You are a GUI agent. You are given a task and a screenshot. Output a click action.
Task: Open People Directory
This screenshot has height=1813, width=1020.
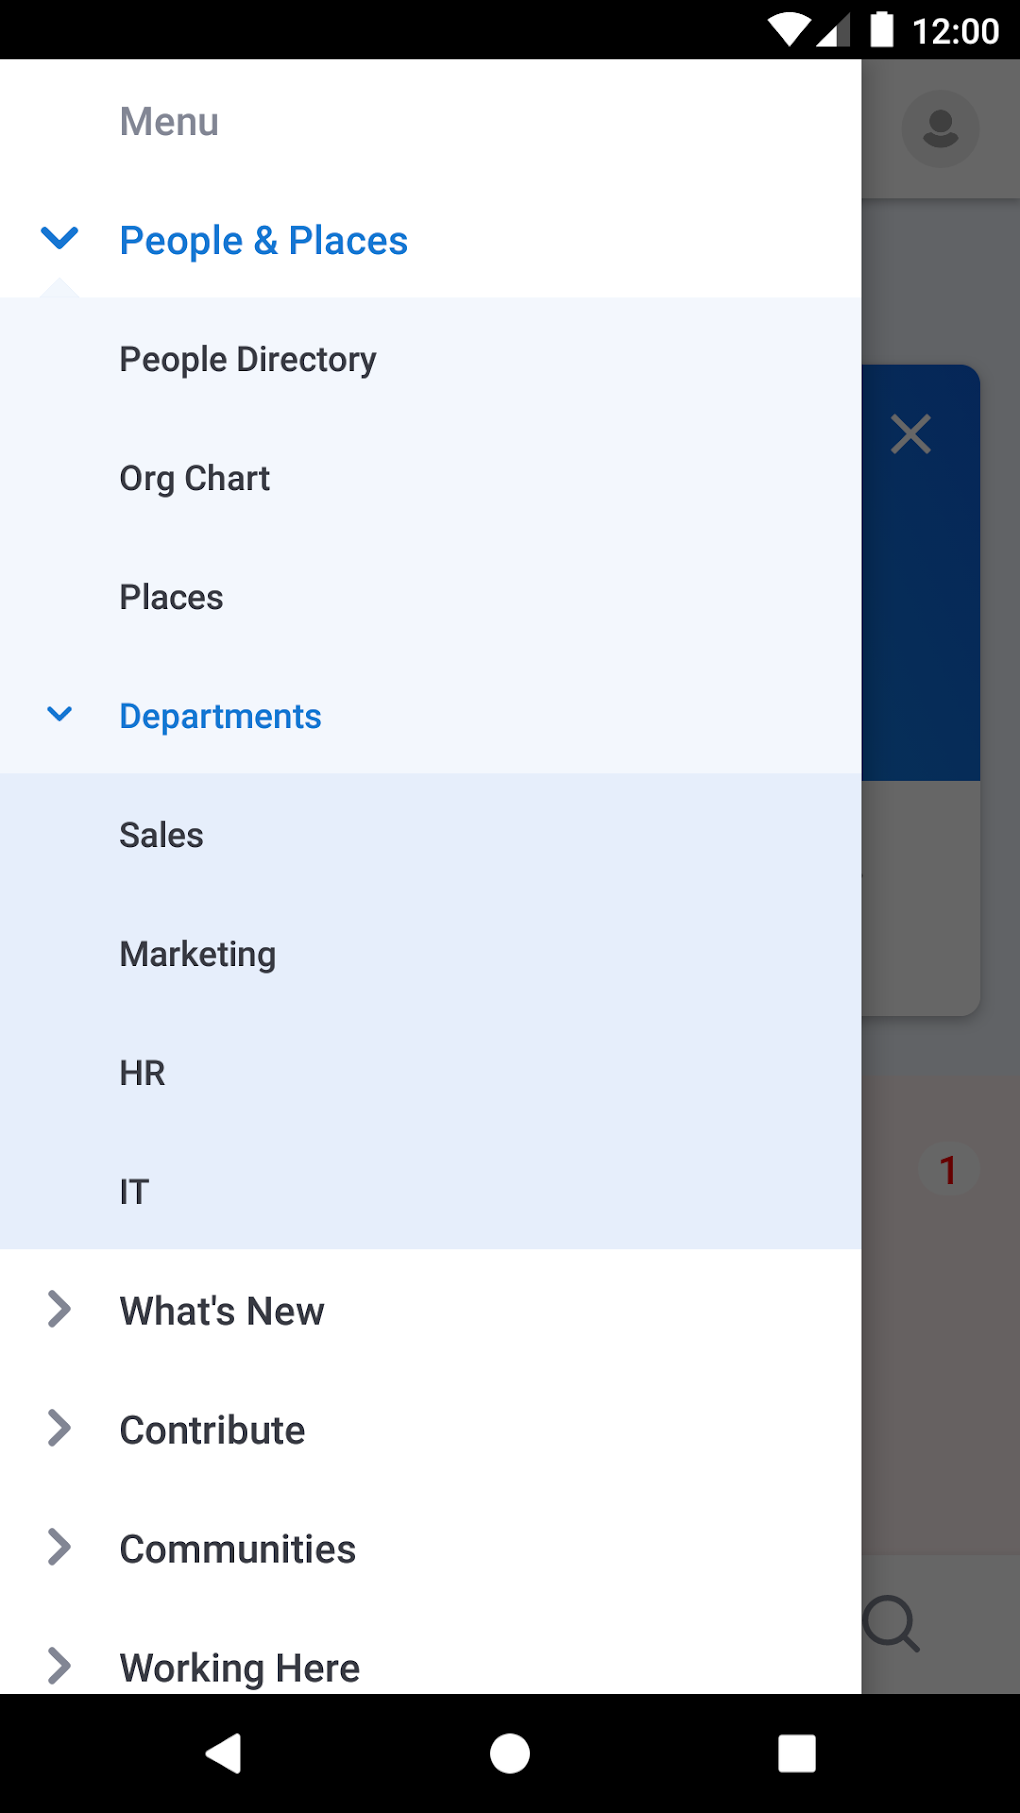(x=248, y=359)
